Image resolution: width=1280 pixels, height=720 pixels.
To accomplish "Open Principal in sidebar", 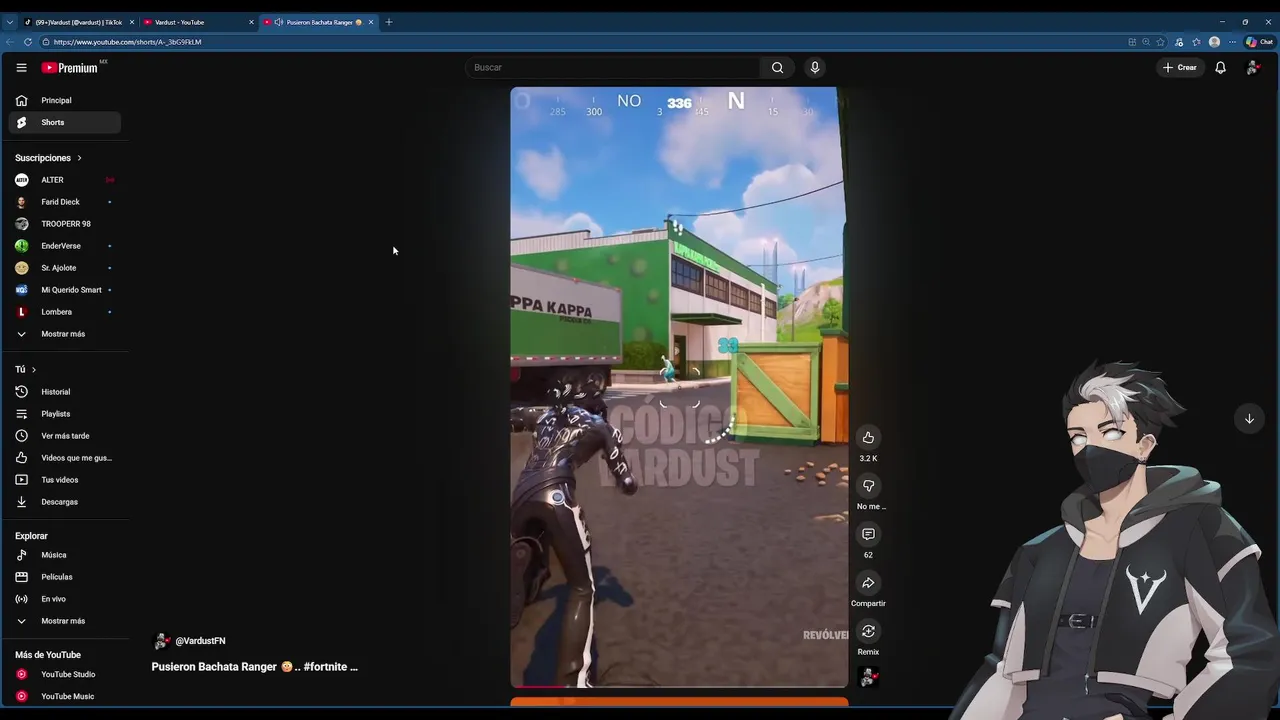I will pyautogui.click(x=65, y=101).
